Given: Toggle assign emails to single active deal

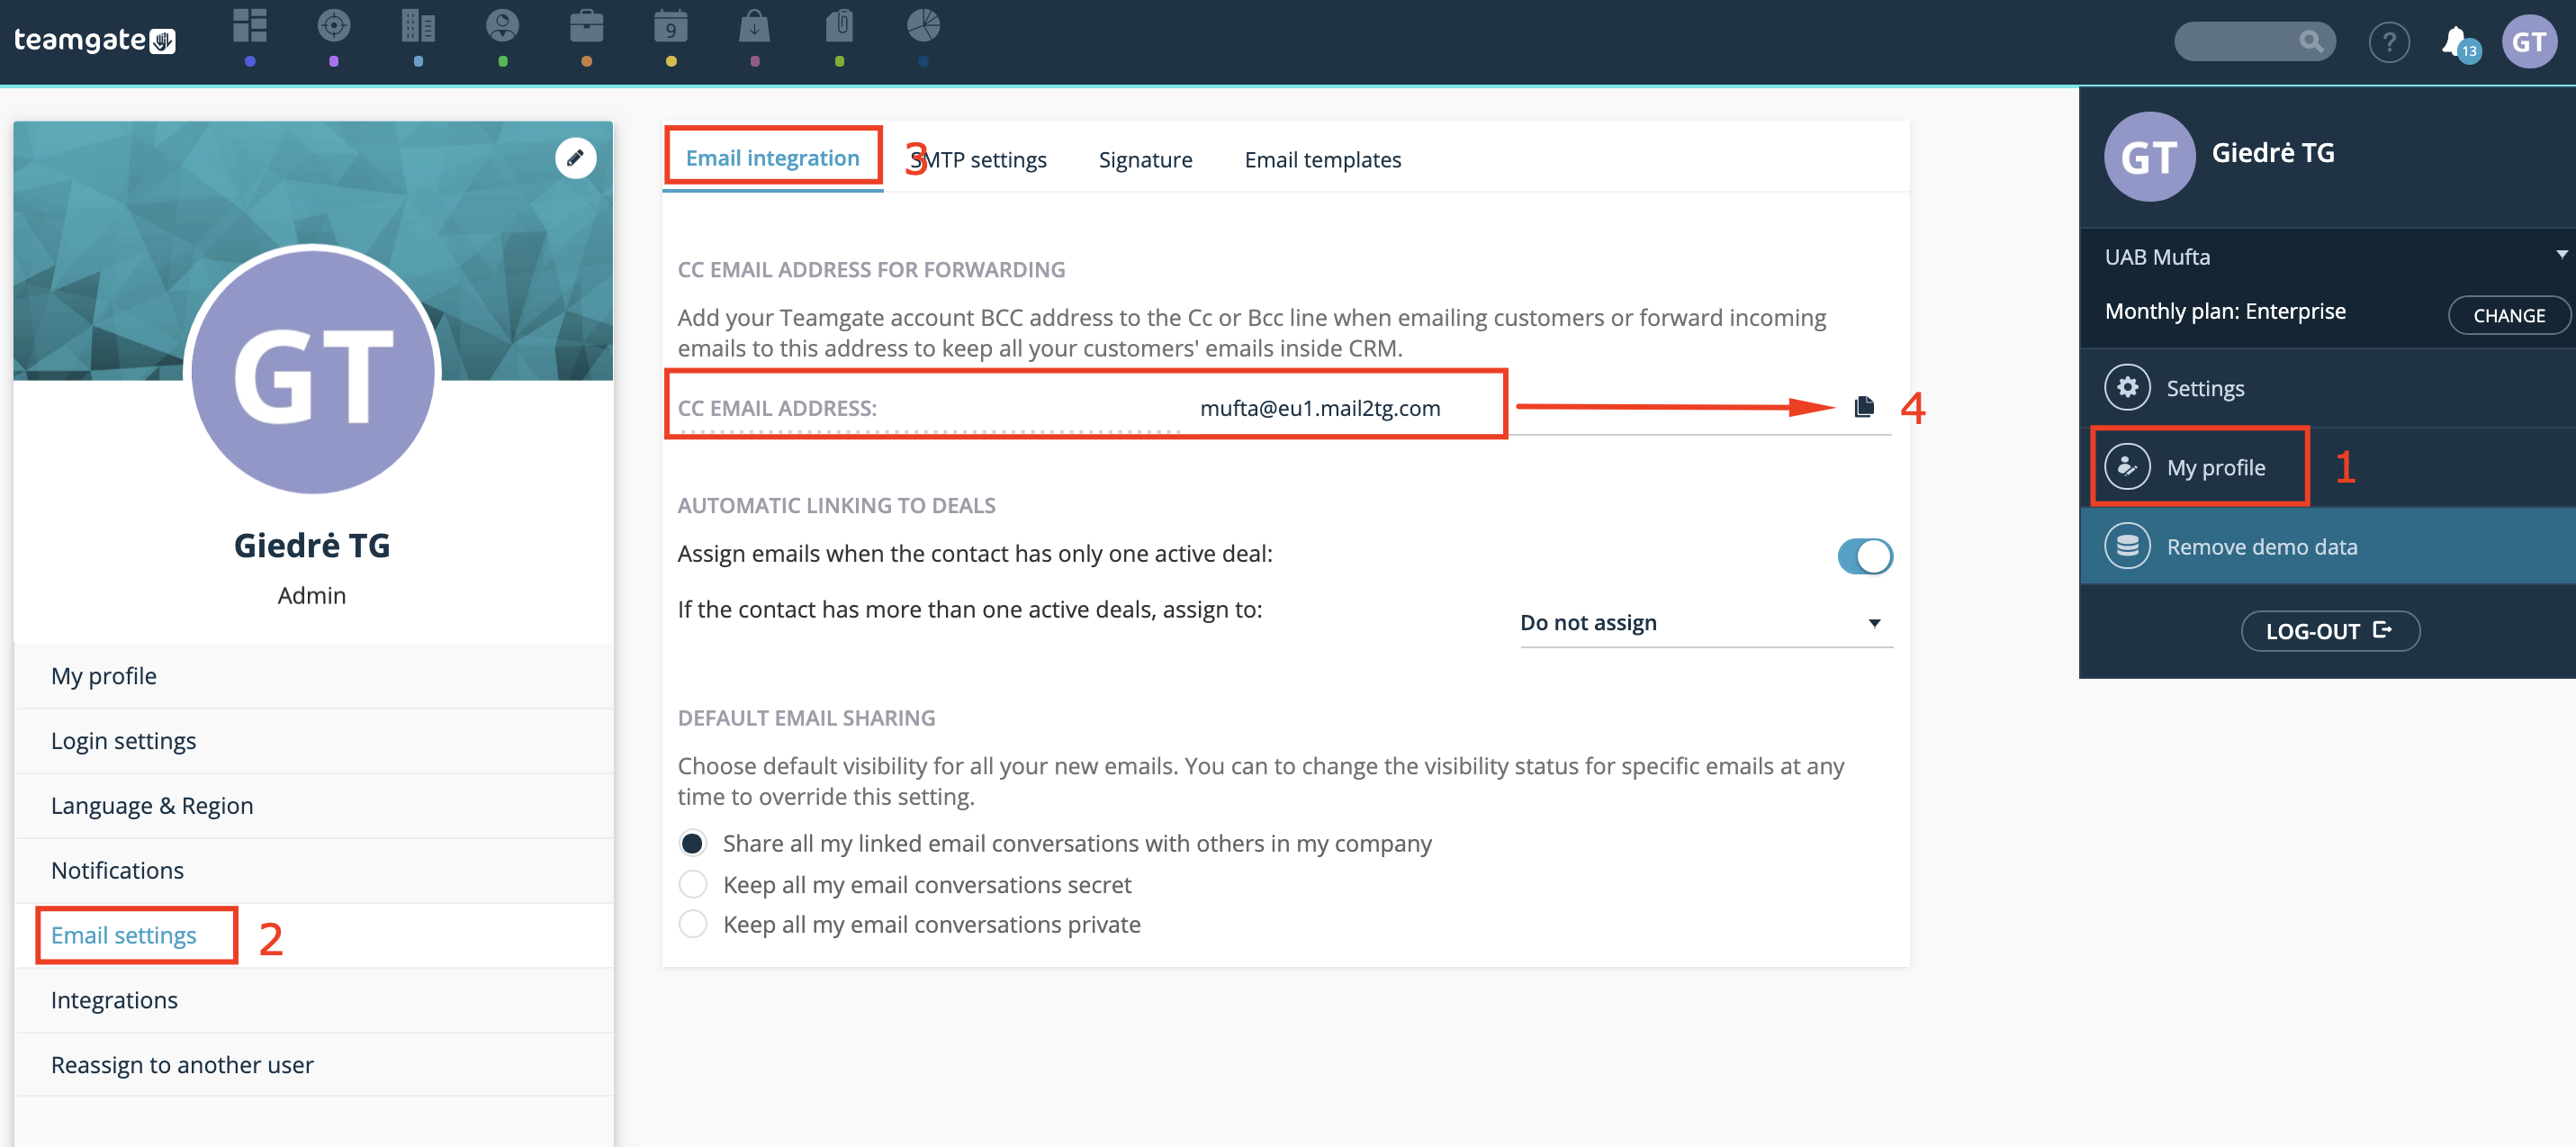Looking at the screenshot, I should [x=1864, y=556].
